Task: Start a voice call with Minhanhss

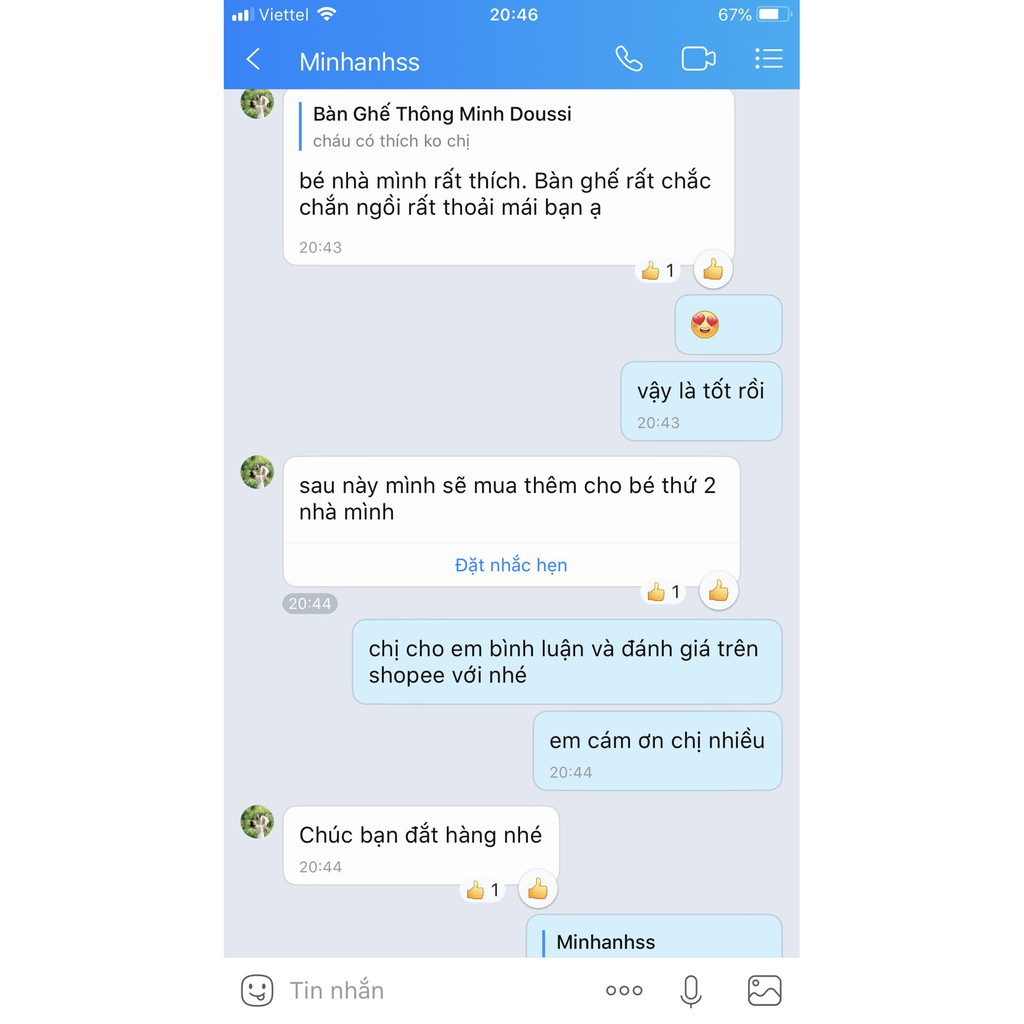Action: pos(629,59)
